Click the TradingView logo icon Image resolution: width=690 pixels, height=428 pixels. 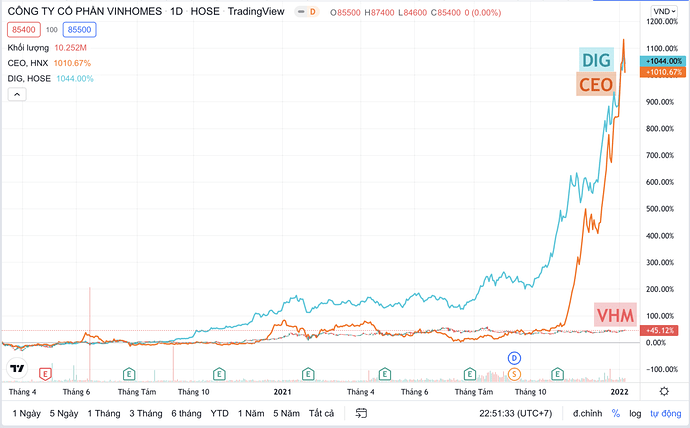(17, 369)
